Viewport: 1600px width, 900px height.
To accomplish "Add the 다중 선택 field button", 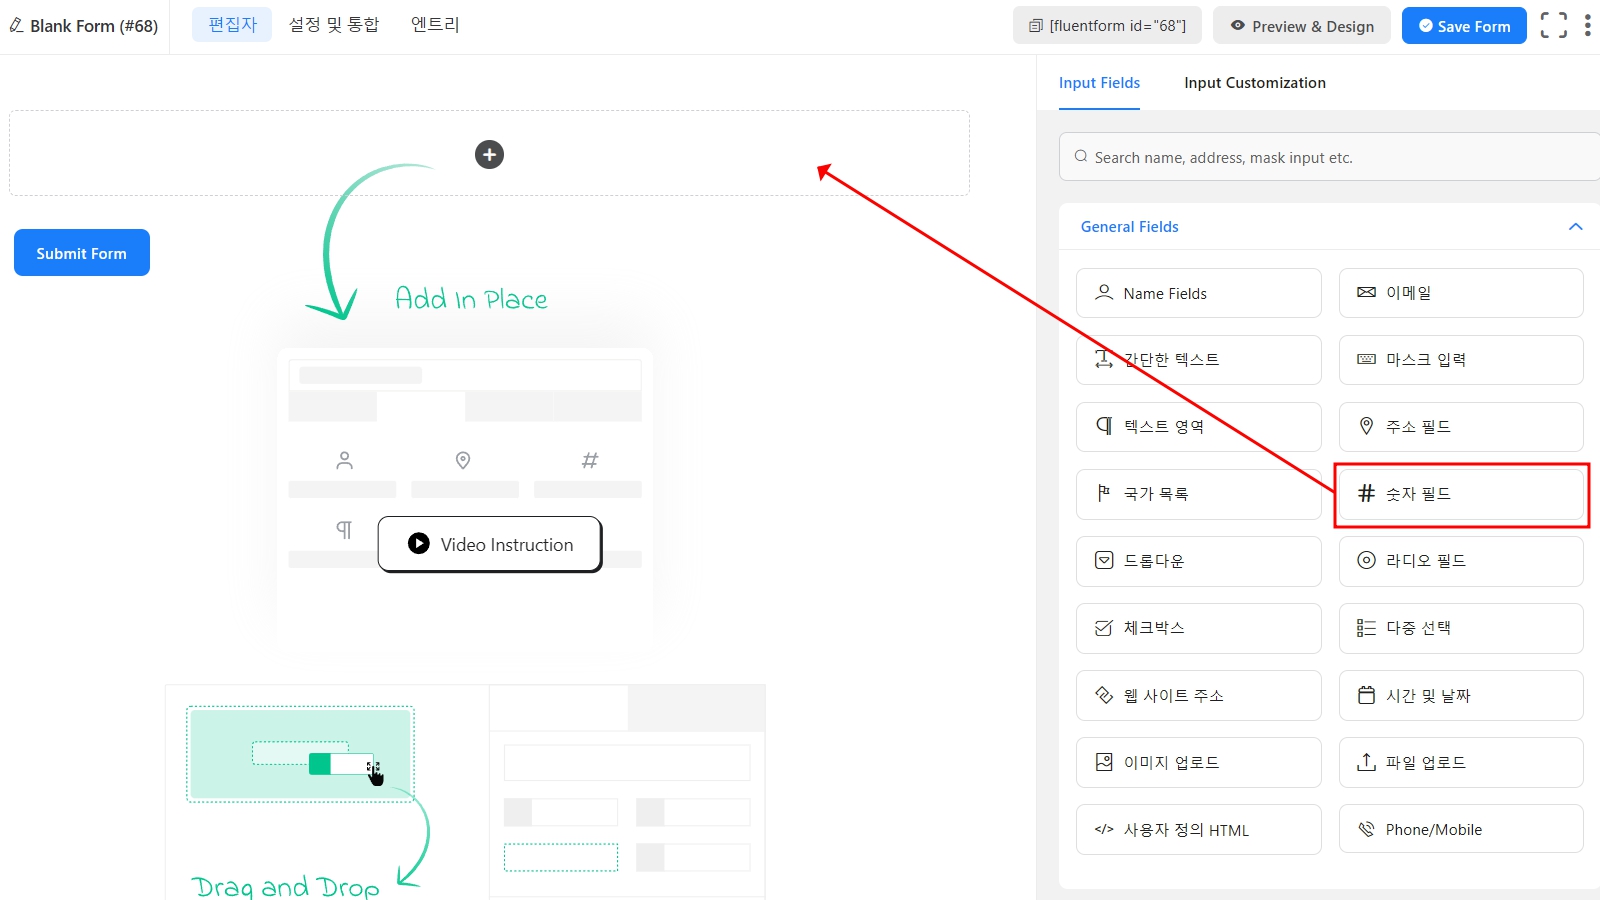I will tap(1461, 628).
